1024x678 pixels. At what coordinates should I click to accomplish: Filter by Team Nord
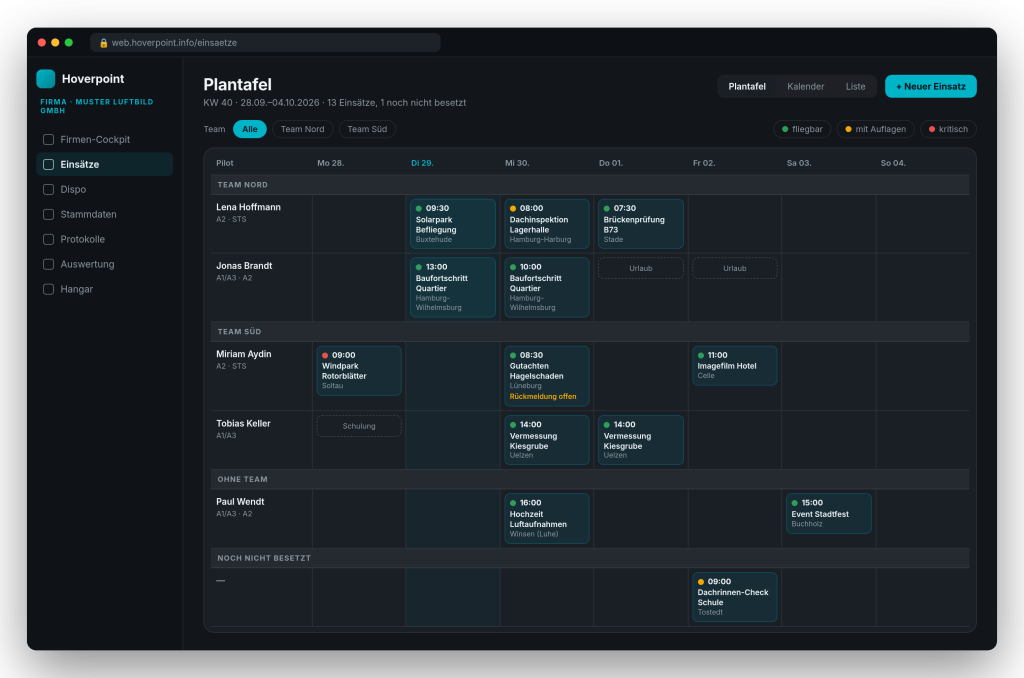point(302,129)
